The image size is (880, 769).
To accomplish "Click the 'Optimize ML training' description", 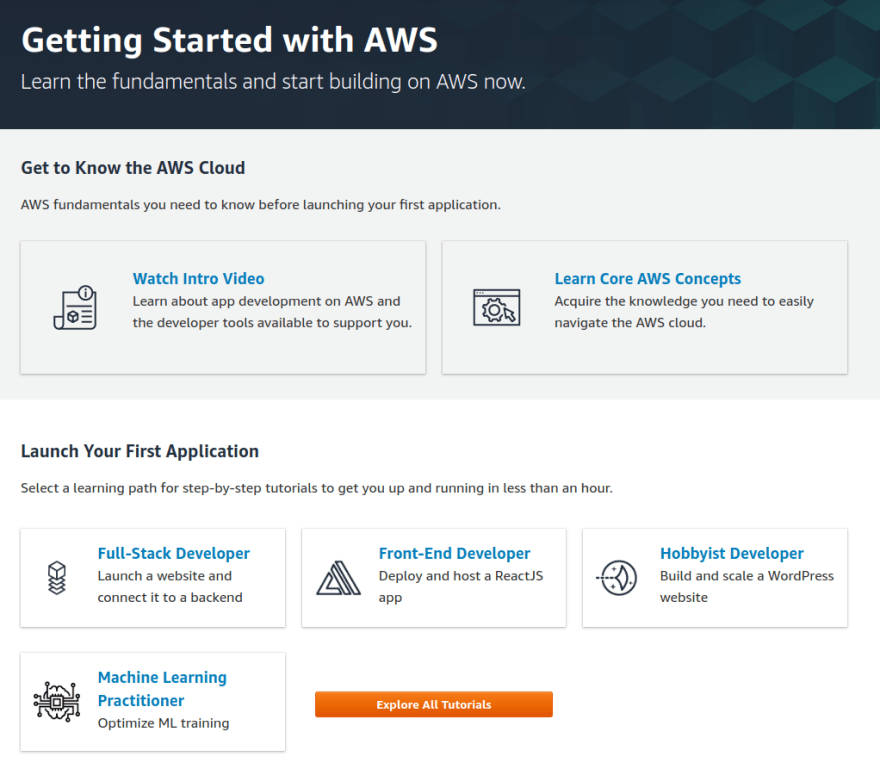I will coord(163,723).
